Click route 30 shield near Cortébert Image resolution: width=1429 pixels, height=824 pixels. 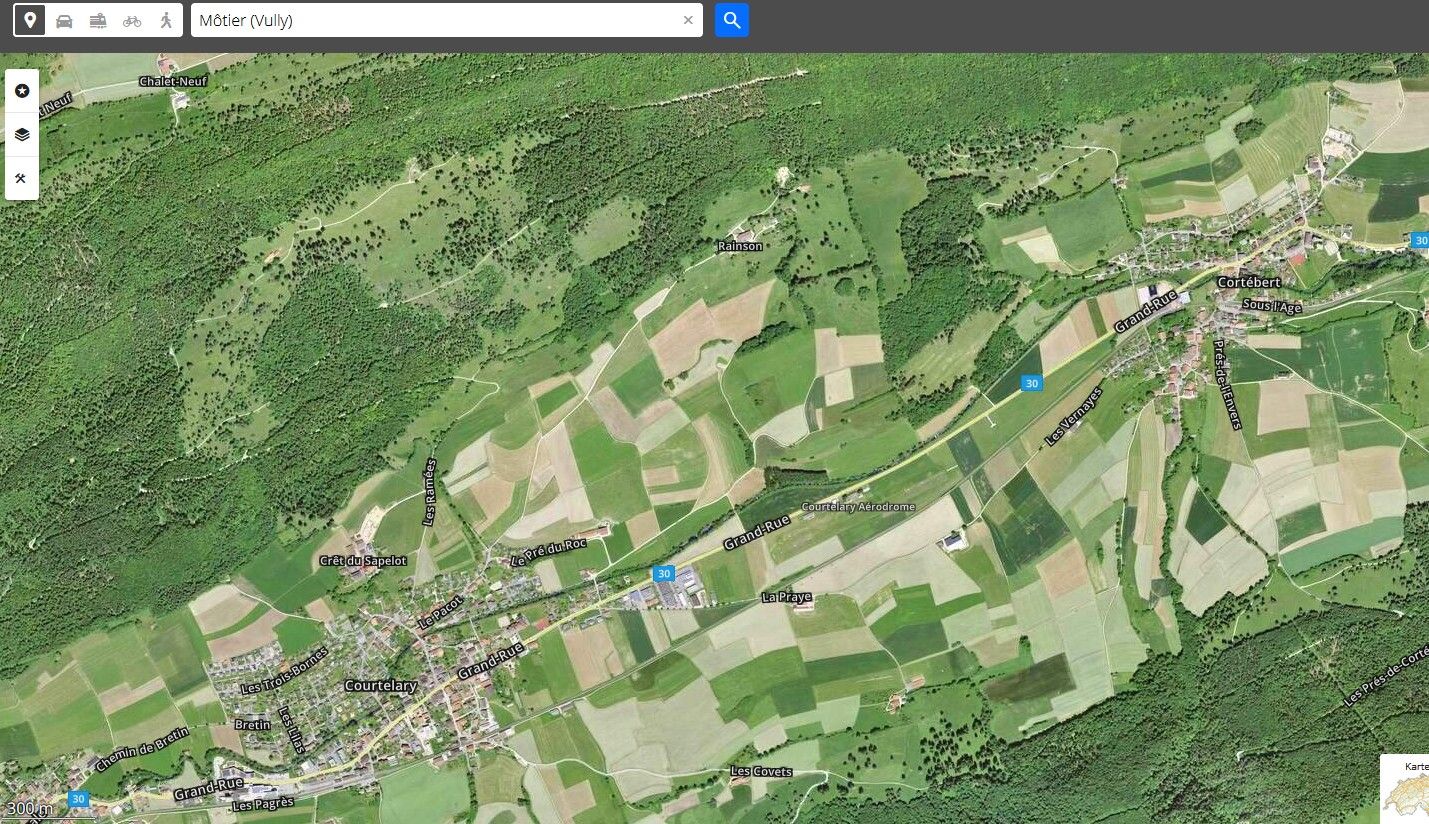pos(1420,240)
